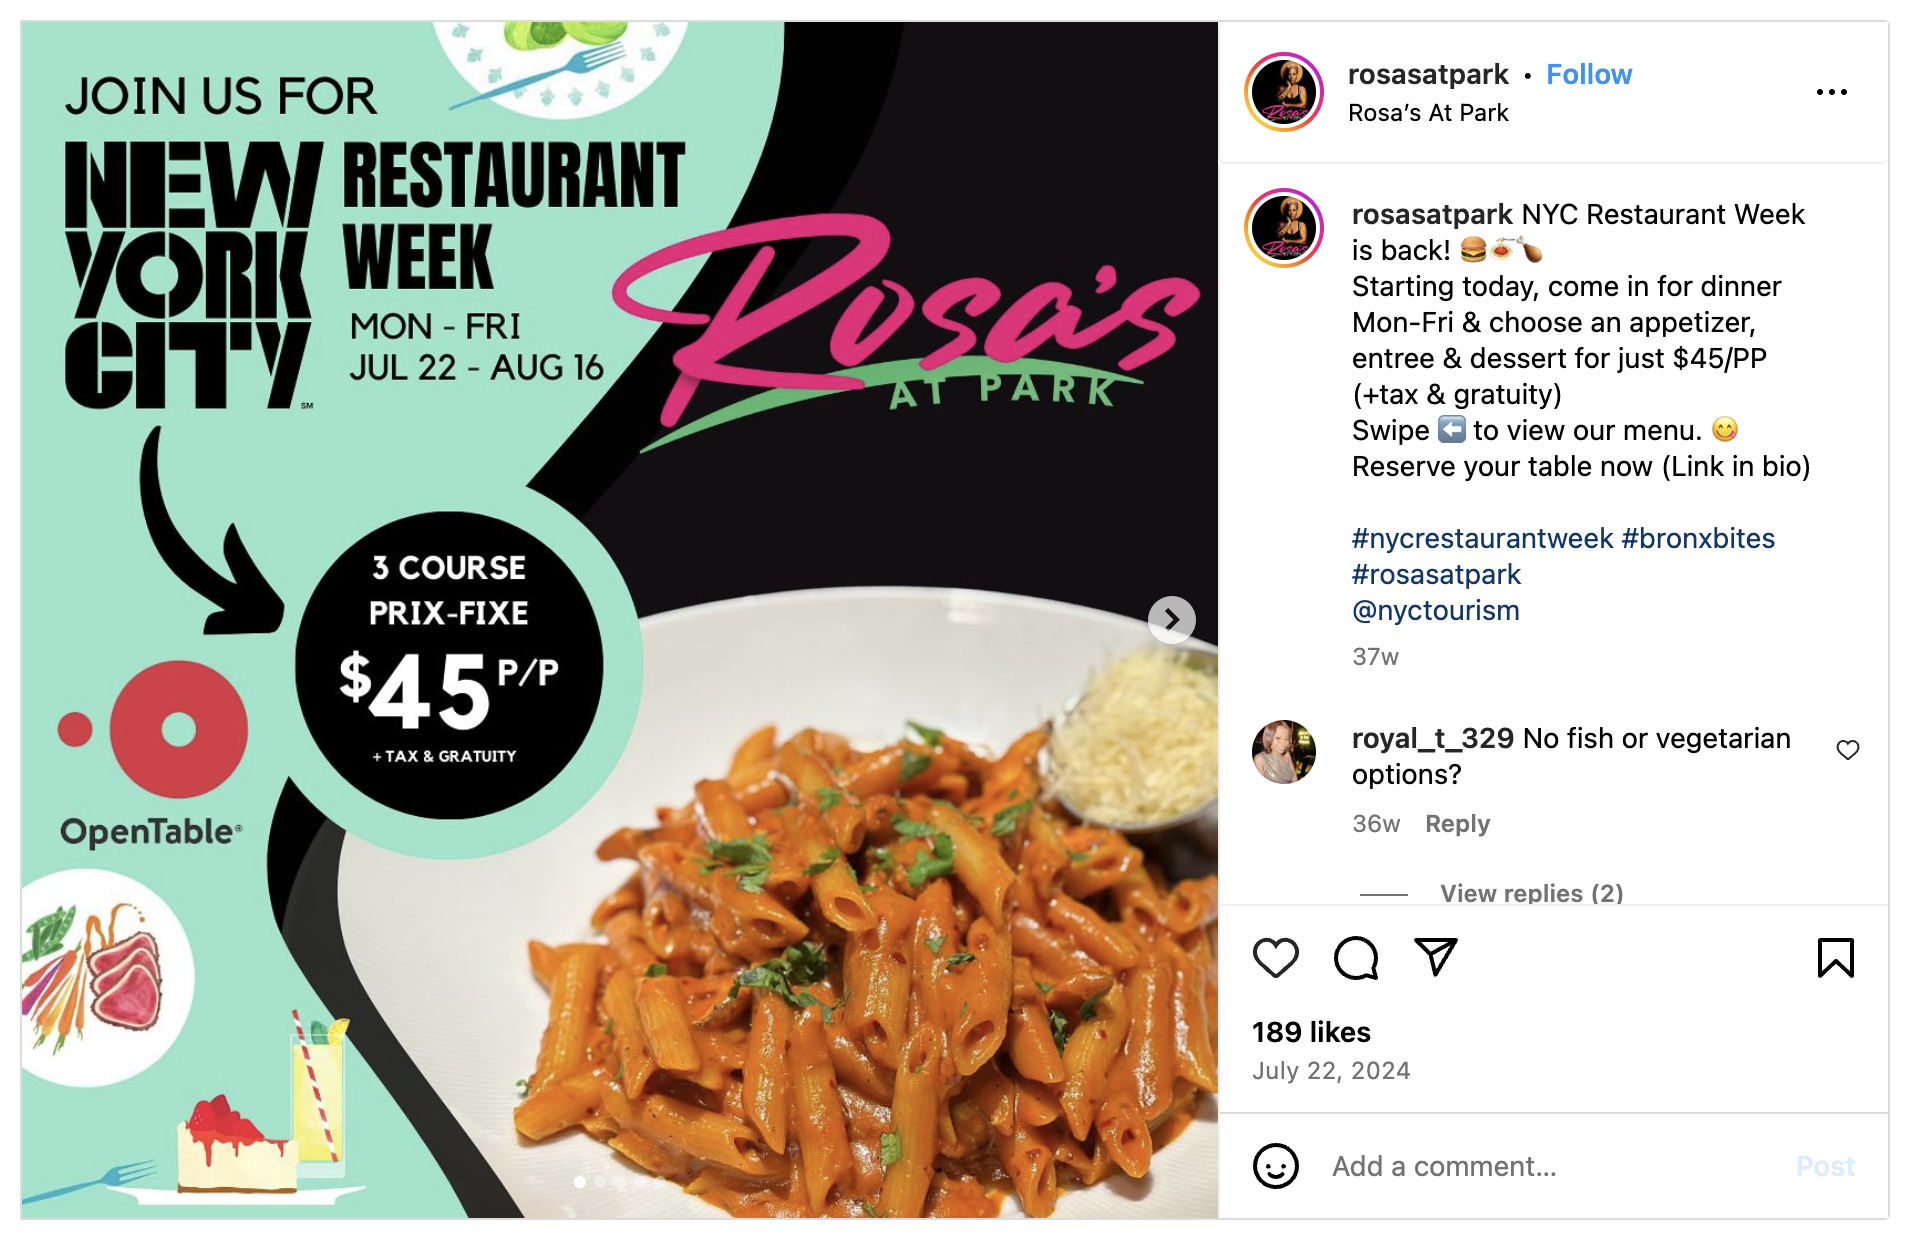Advance to next carousel image with the arrow
This screenshot has height=1242, width=1912.
[1171, 620]
